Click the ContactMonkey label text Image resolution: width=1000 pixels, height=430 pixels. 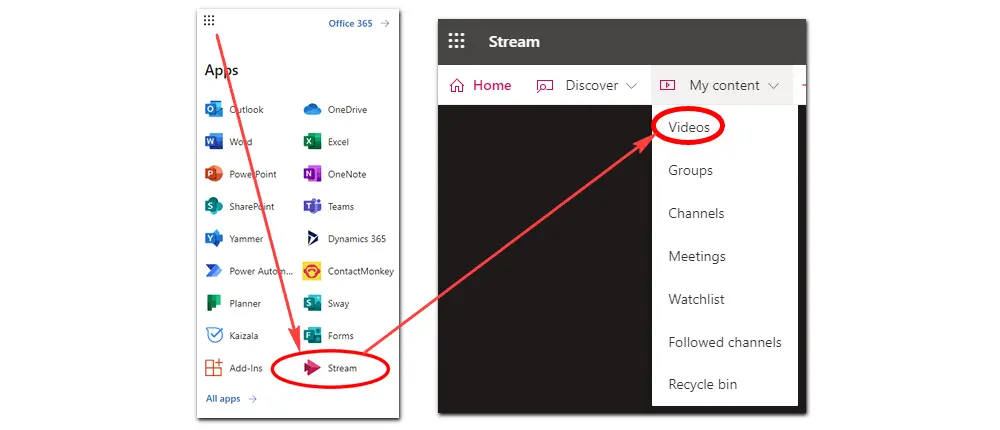[360, 271]
